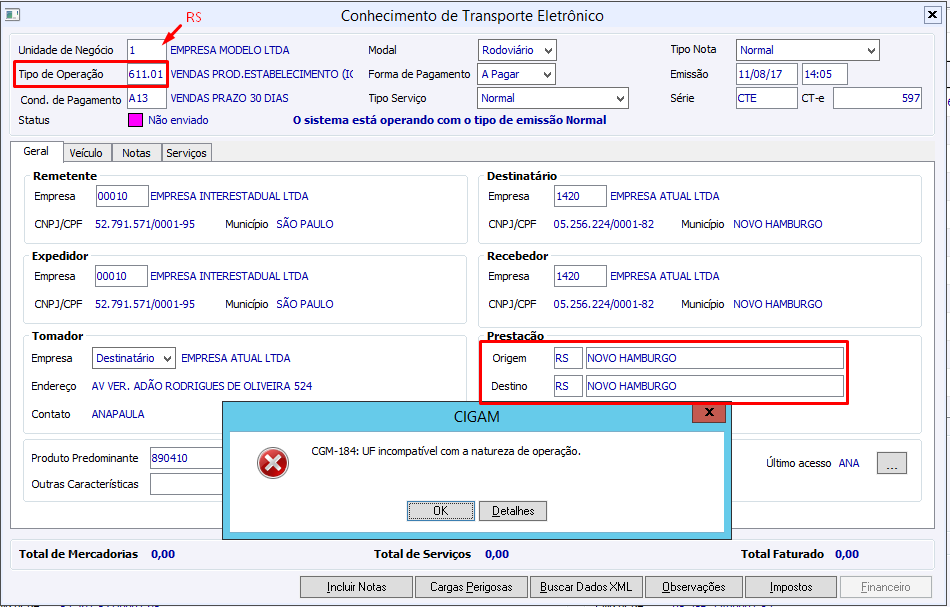The height and width of the screenshot is (607, 950).
Task: Close the Conhecimento de Transporte Eletrônico window
Action: click(932, 15)
